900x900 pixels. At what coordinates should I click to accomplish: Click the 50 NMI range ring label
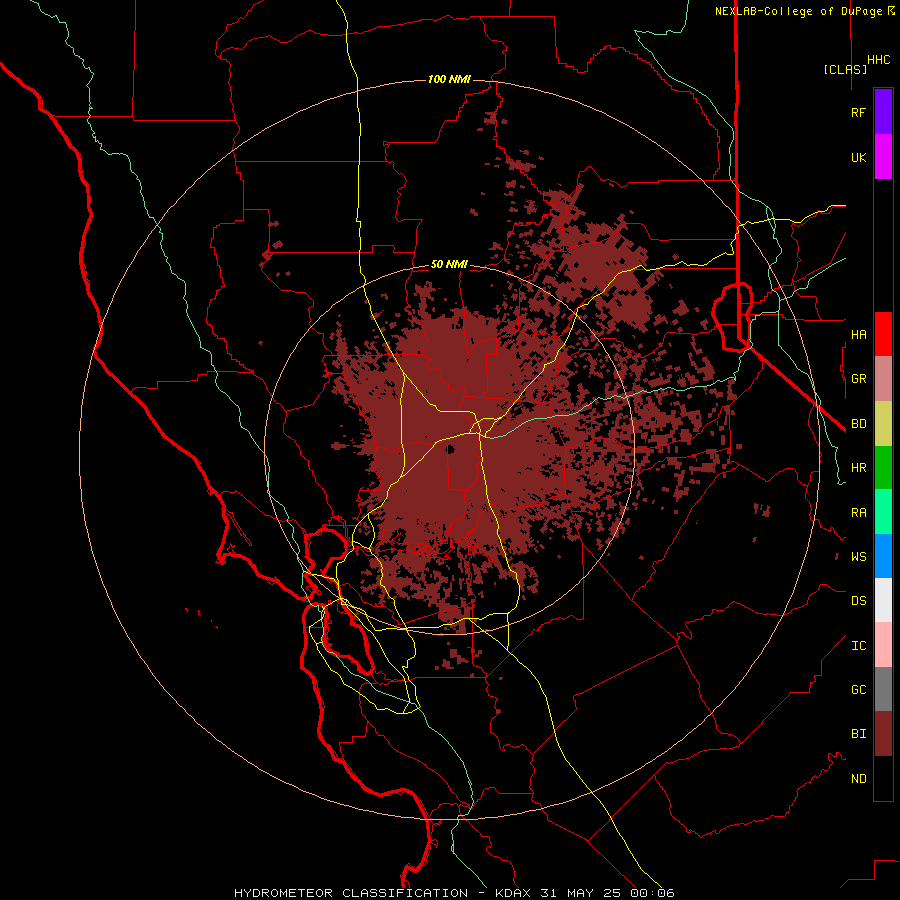449,265
